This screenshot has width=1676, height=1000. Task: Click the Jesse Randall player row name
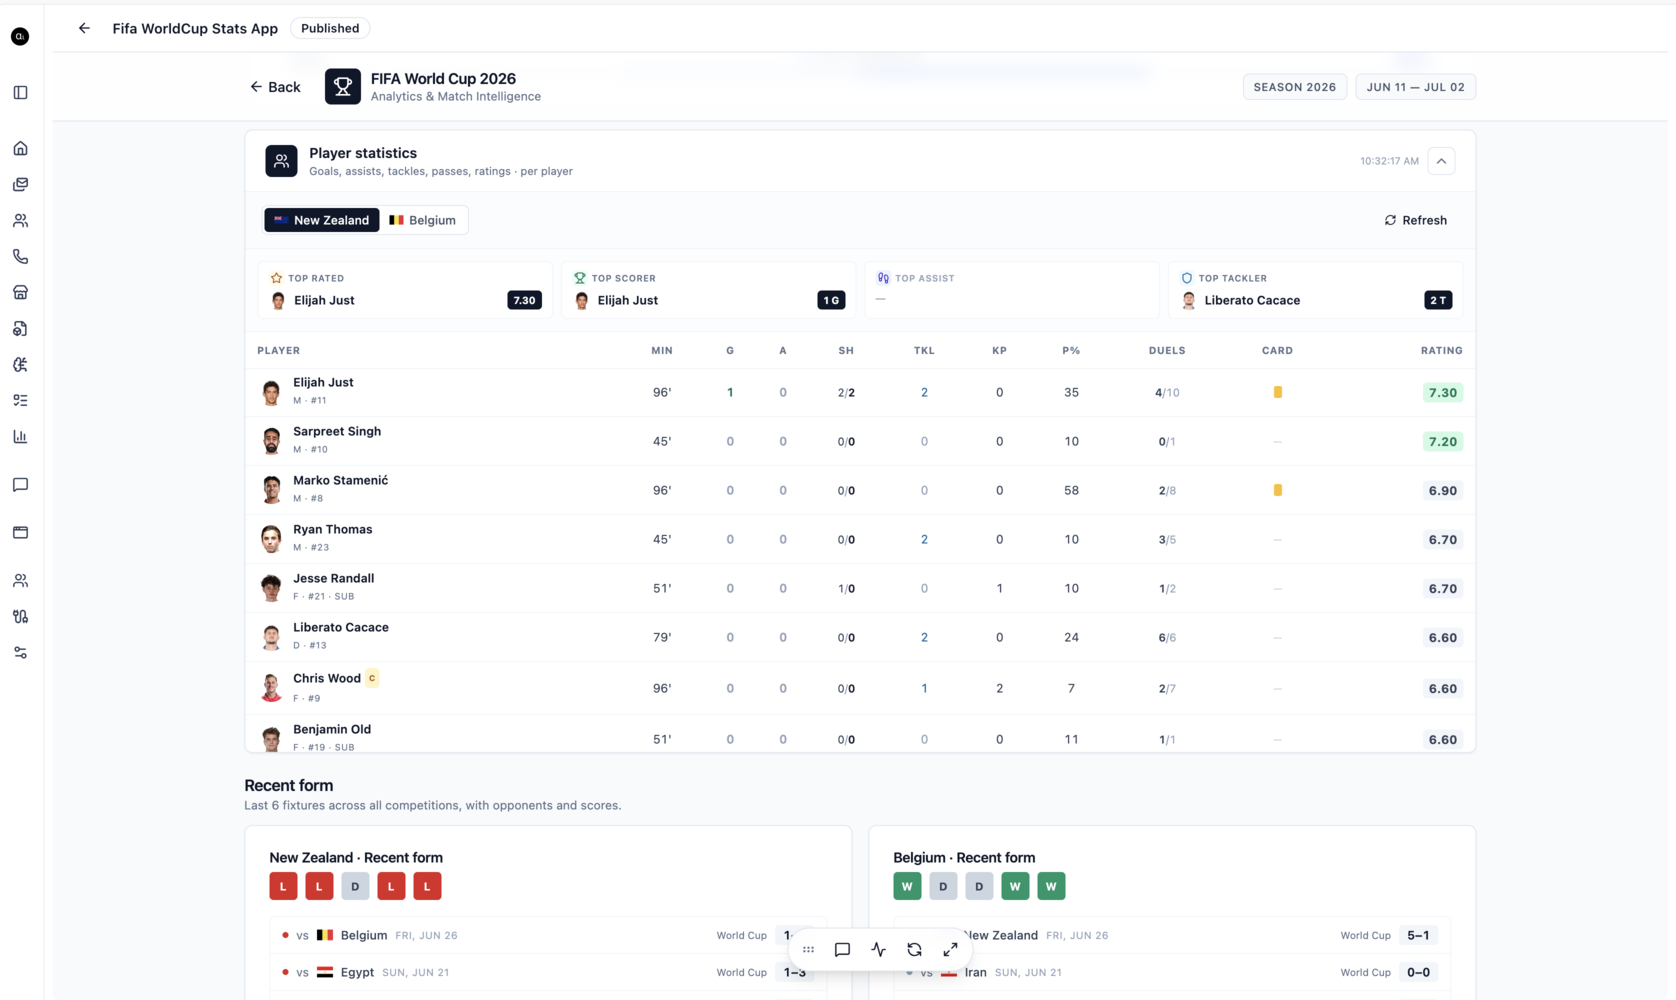pyautogui.click(x=333, y=578)
